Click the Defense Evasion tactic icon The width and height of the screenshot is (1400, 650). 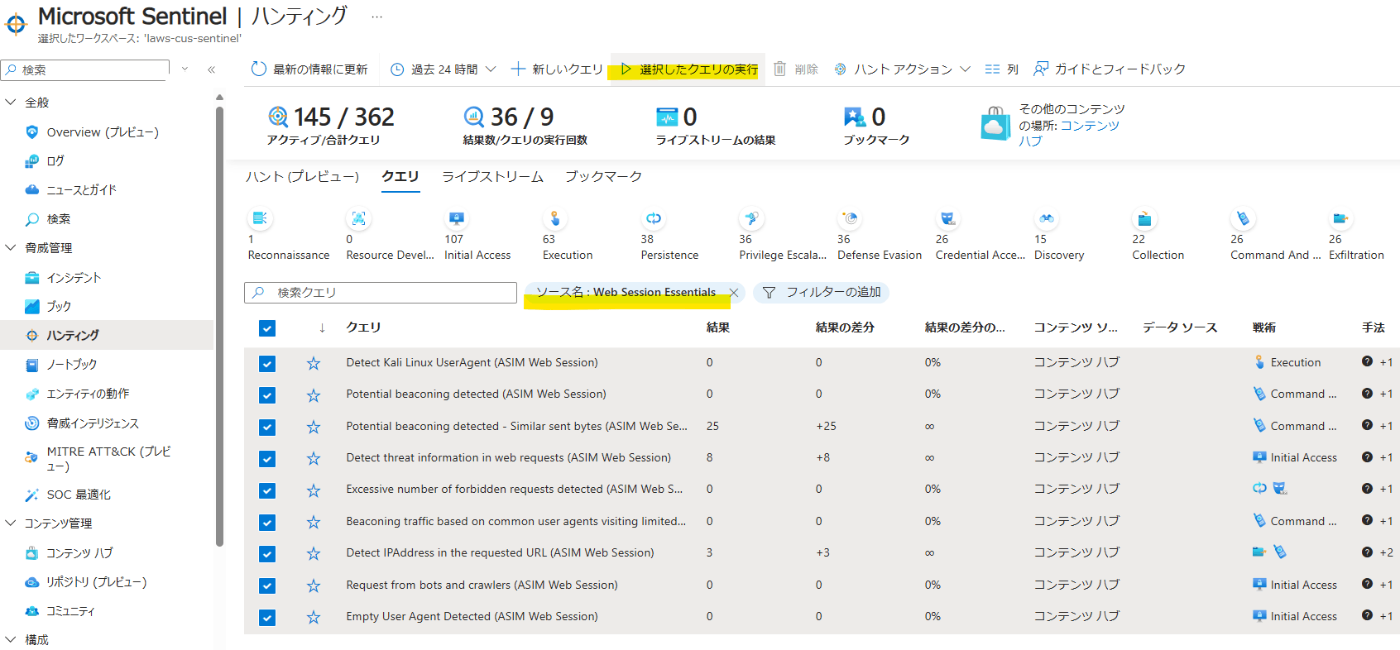pyautogui.click(x=849, y=218)
